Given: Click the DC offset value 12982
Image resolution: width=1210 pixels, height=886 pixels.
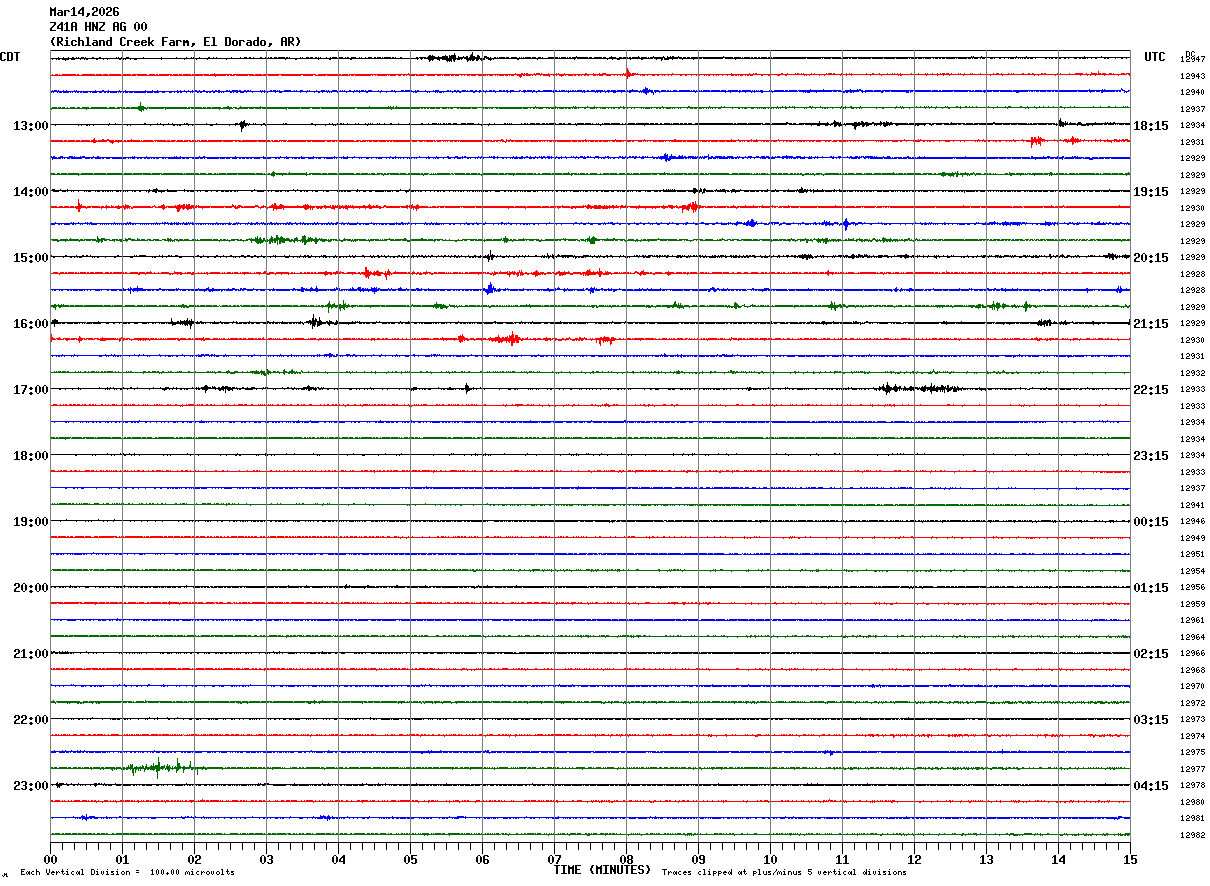Looking at the screenshot, I should pyautogui.click(x=1192, y=835).
